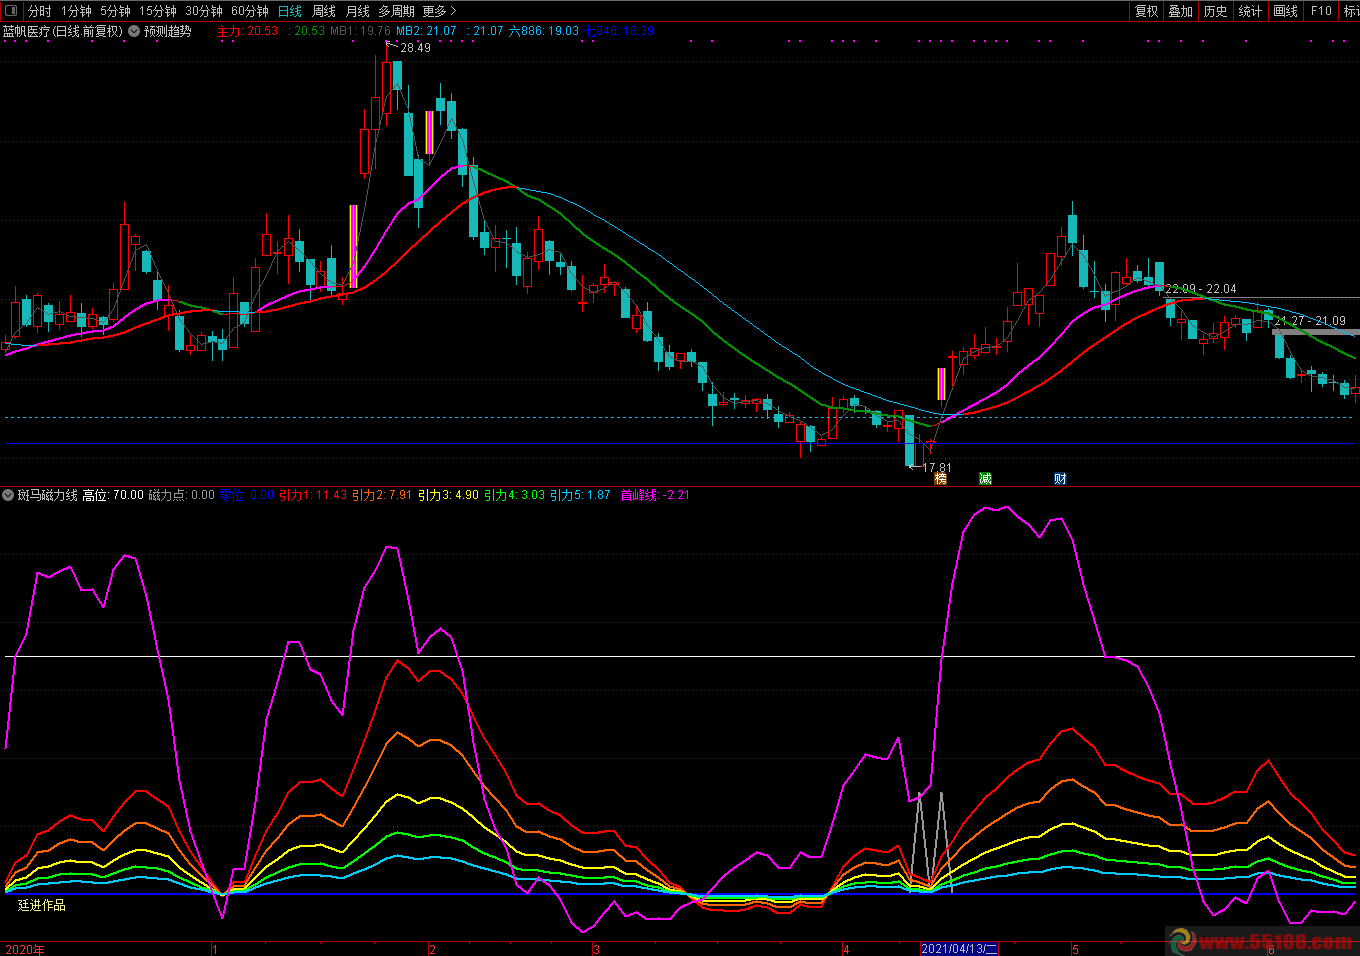The image size is (1360, 956).
Task: Toggle 复权 price adjustment
Action: [x=1146, y=11]
